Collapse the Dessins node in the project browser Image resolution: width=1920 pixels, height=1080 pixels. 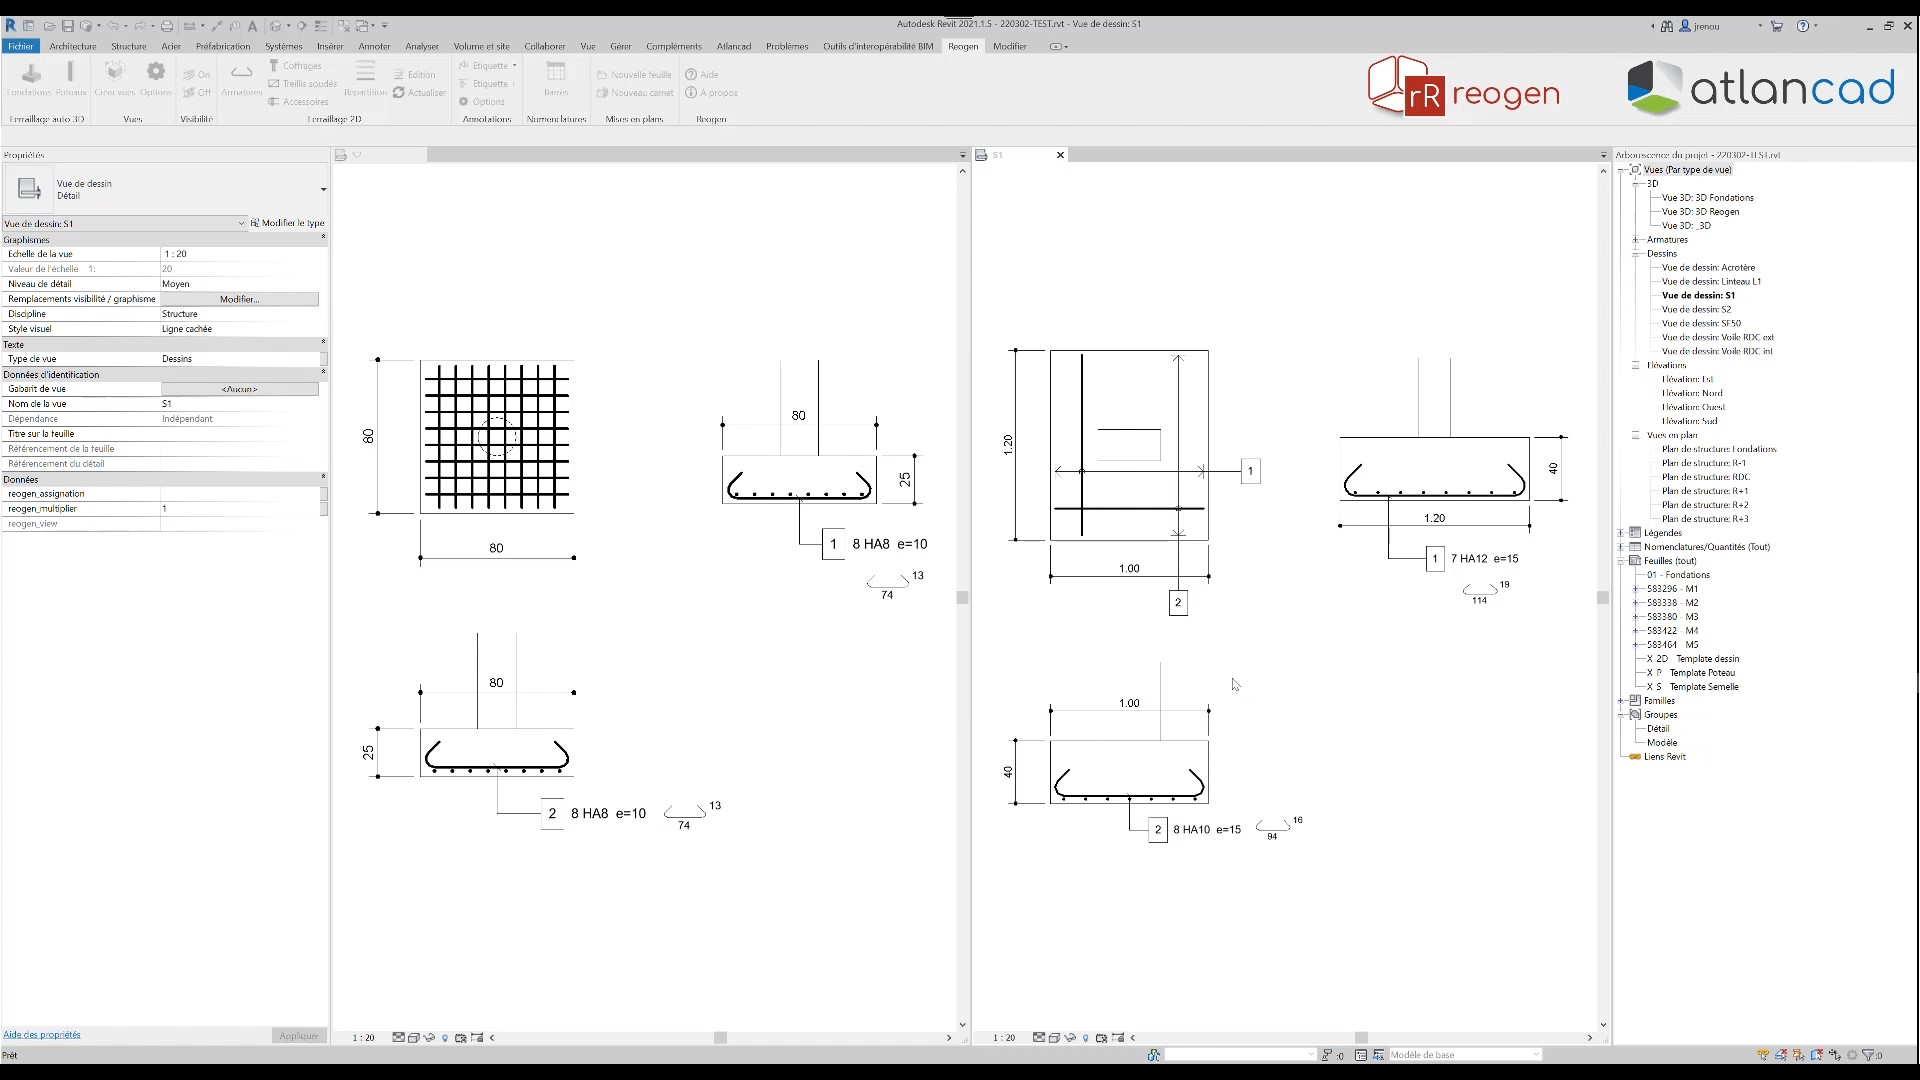pos(1636,254)
